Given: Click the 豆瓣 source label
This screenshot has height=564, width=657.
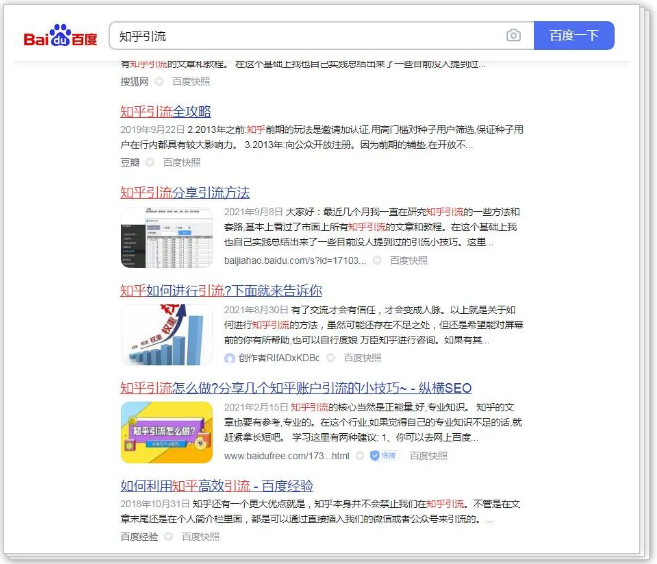Looking at the screenshot, I should pyautogui.click(x=130, y=162).
